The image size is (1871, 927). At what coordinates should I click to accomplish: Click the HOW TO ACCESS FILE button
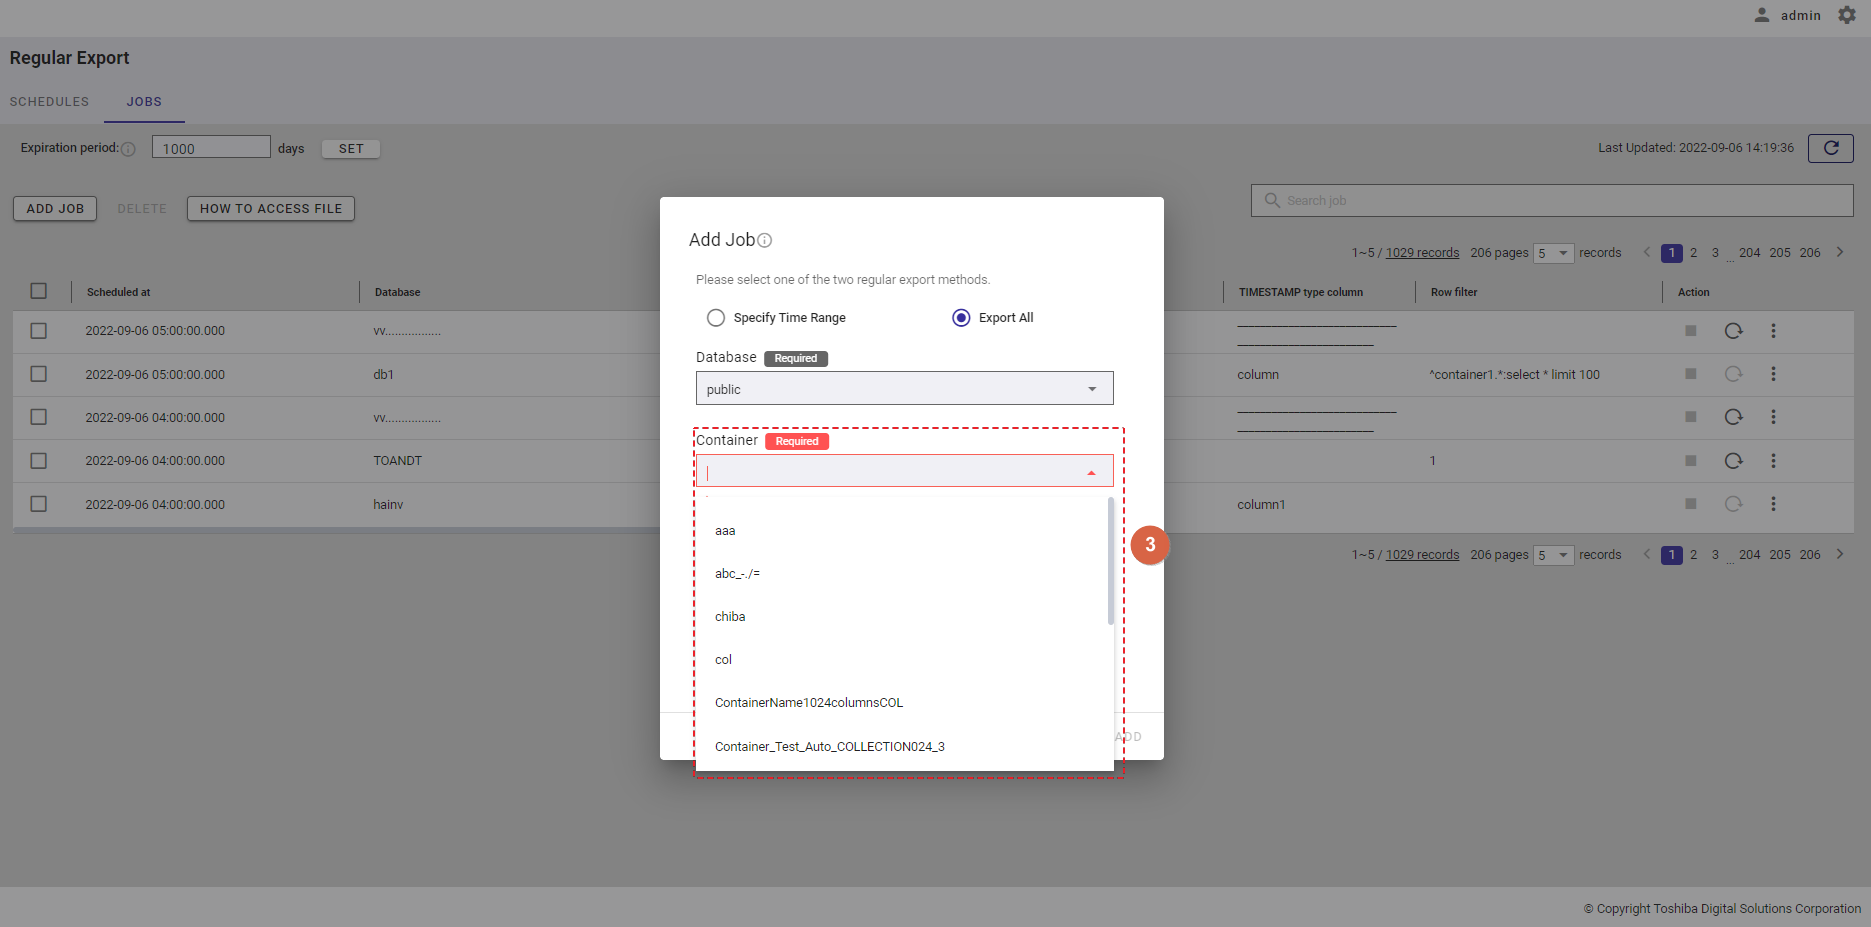[x=270, y=209]
